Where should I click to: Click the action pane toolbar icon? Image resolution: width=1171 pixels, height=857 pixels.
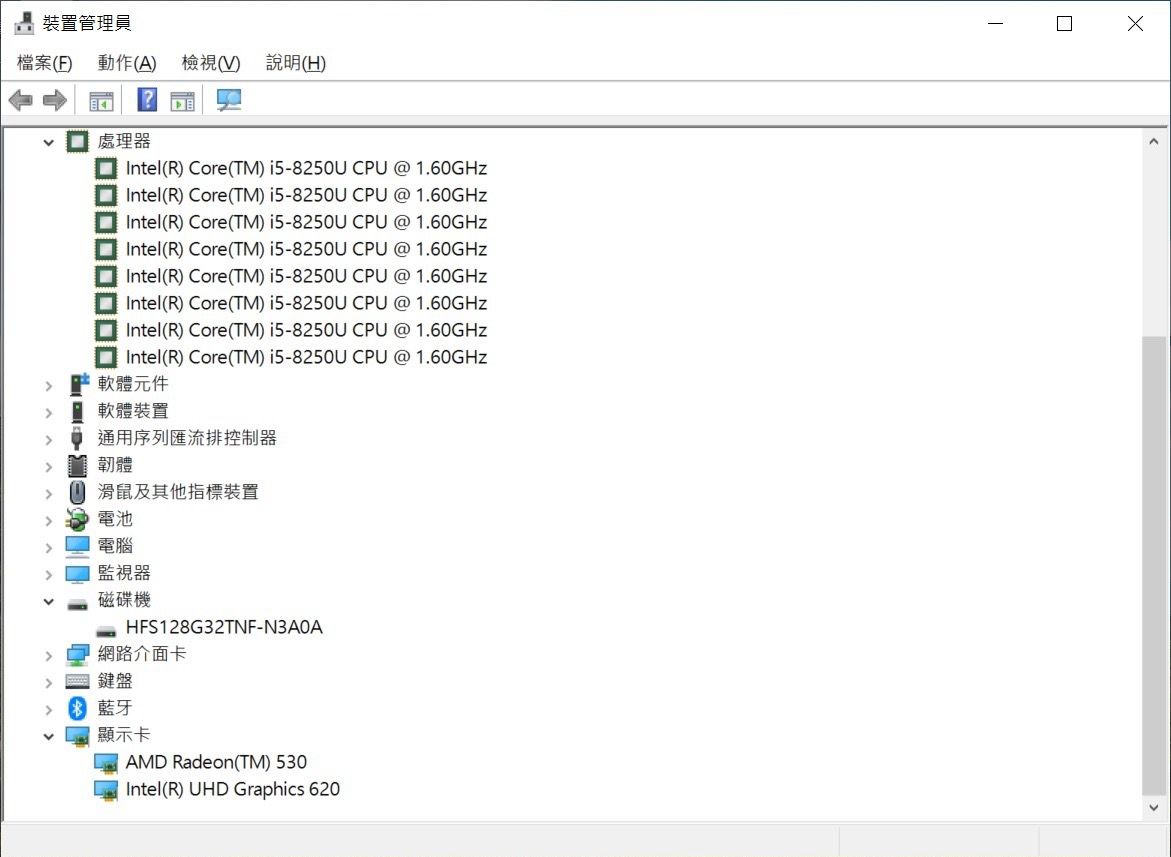pyautogui.click(x=182, y=100)
